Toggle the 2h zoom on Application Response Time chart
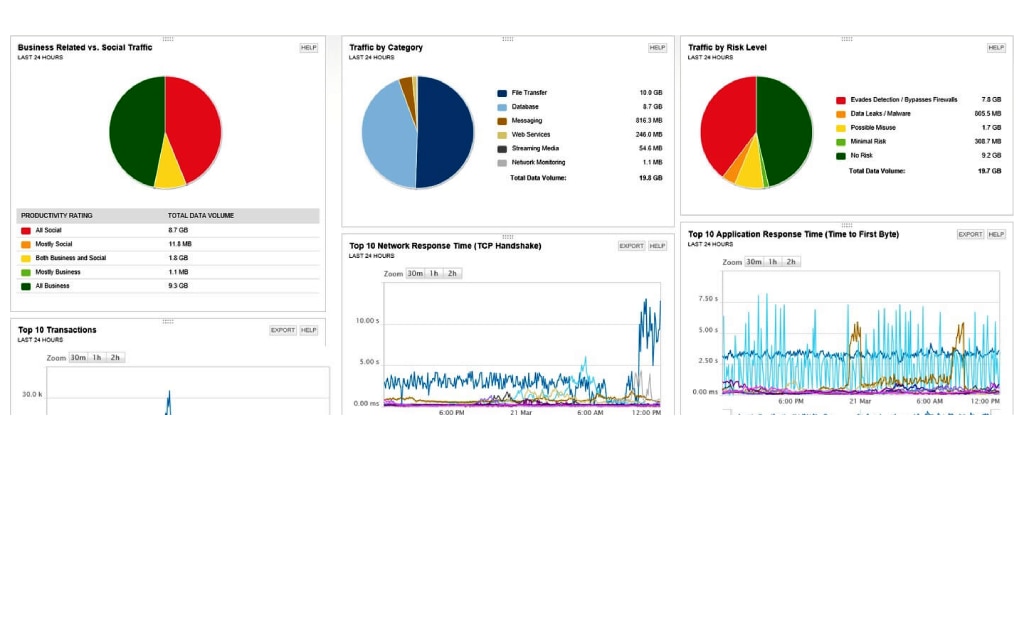 tap(790, 261)
